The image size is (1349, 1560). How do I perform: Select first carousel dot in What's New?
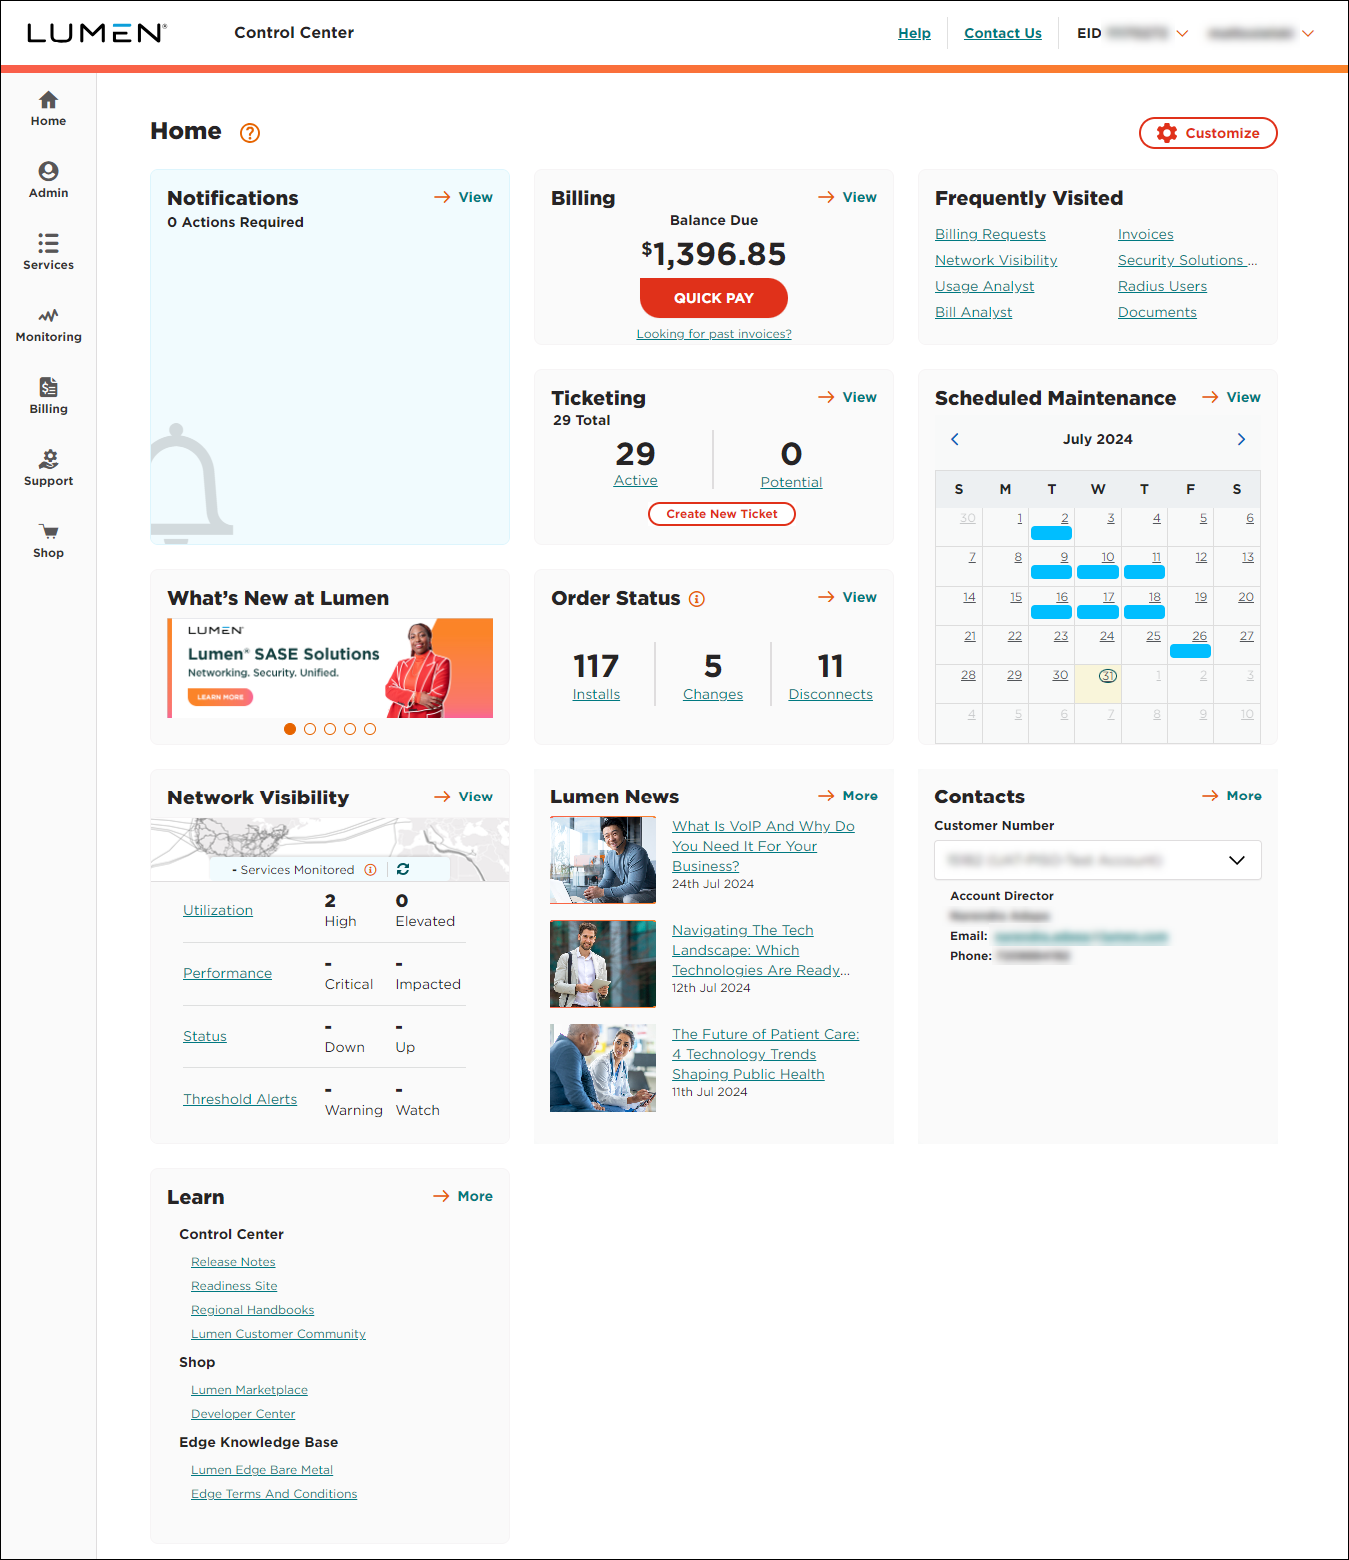(290, 729)
